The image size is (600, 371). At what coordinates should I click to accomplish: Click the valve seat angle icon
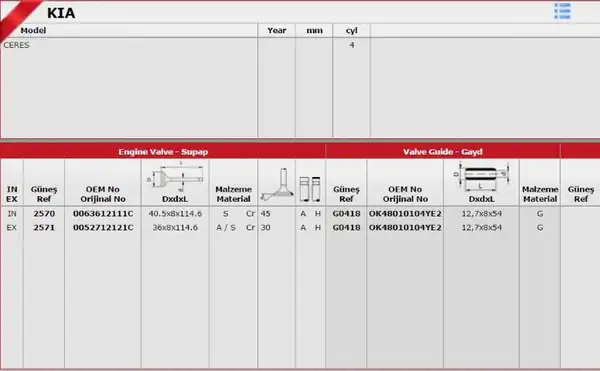[277, 184]
